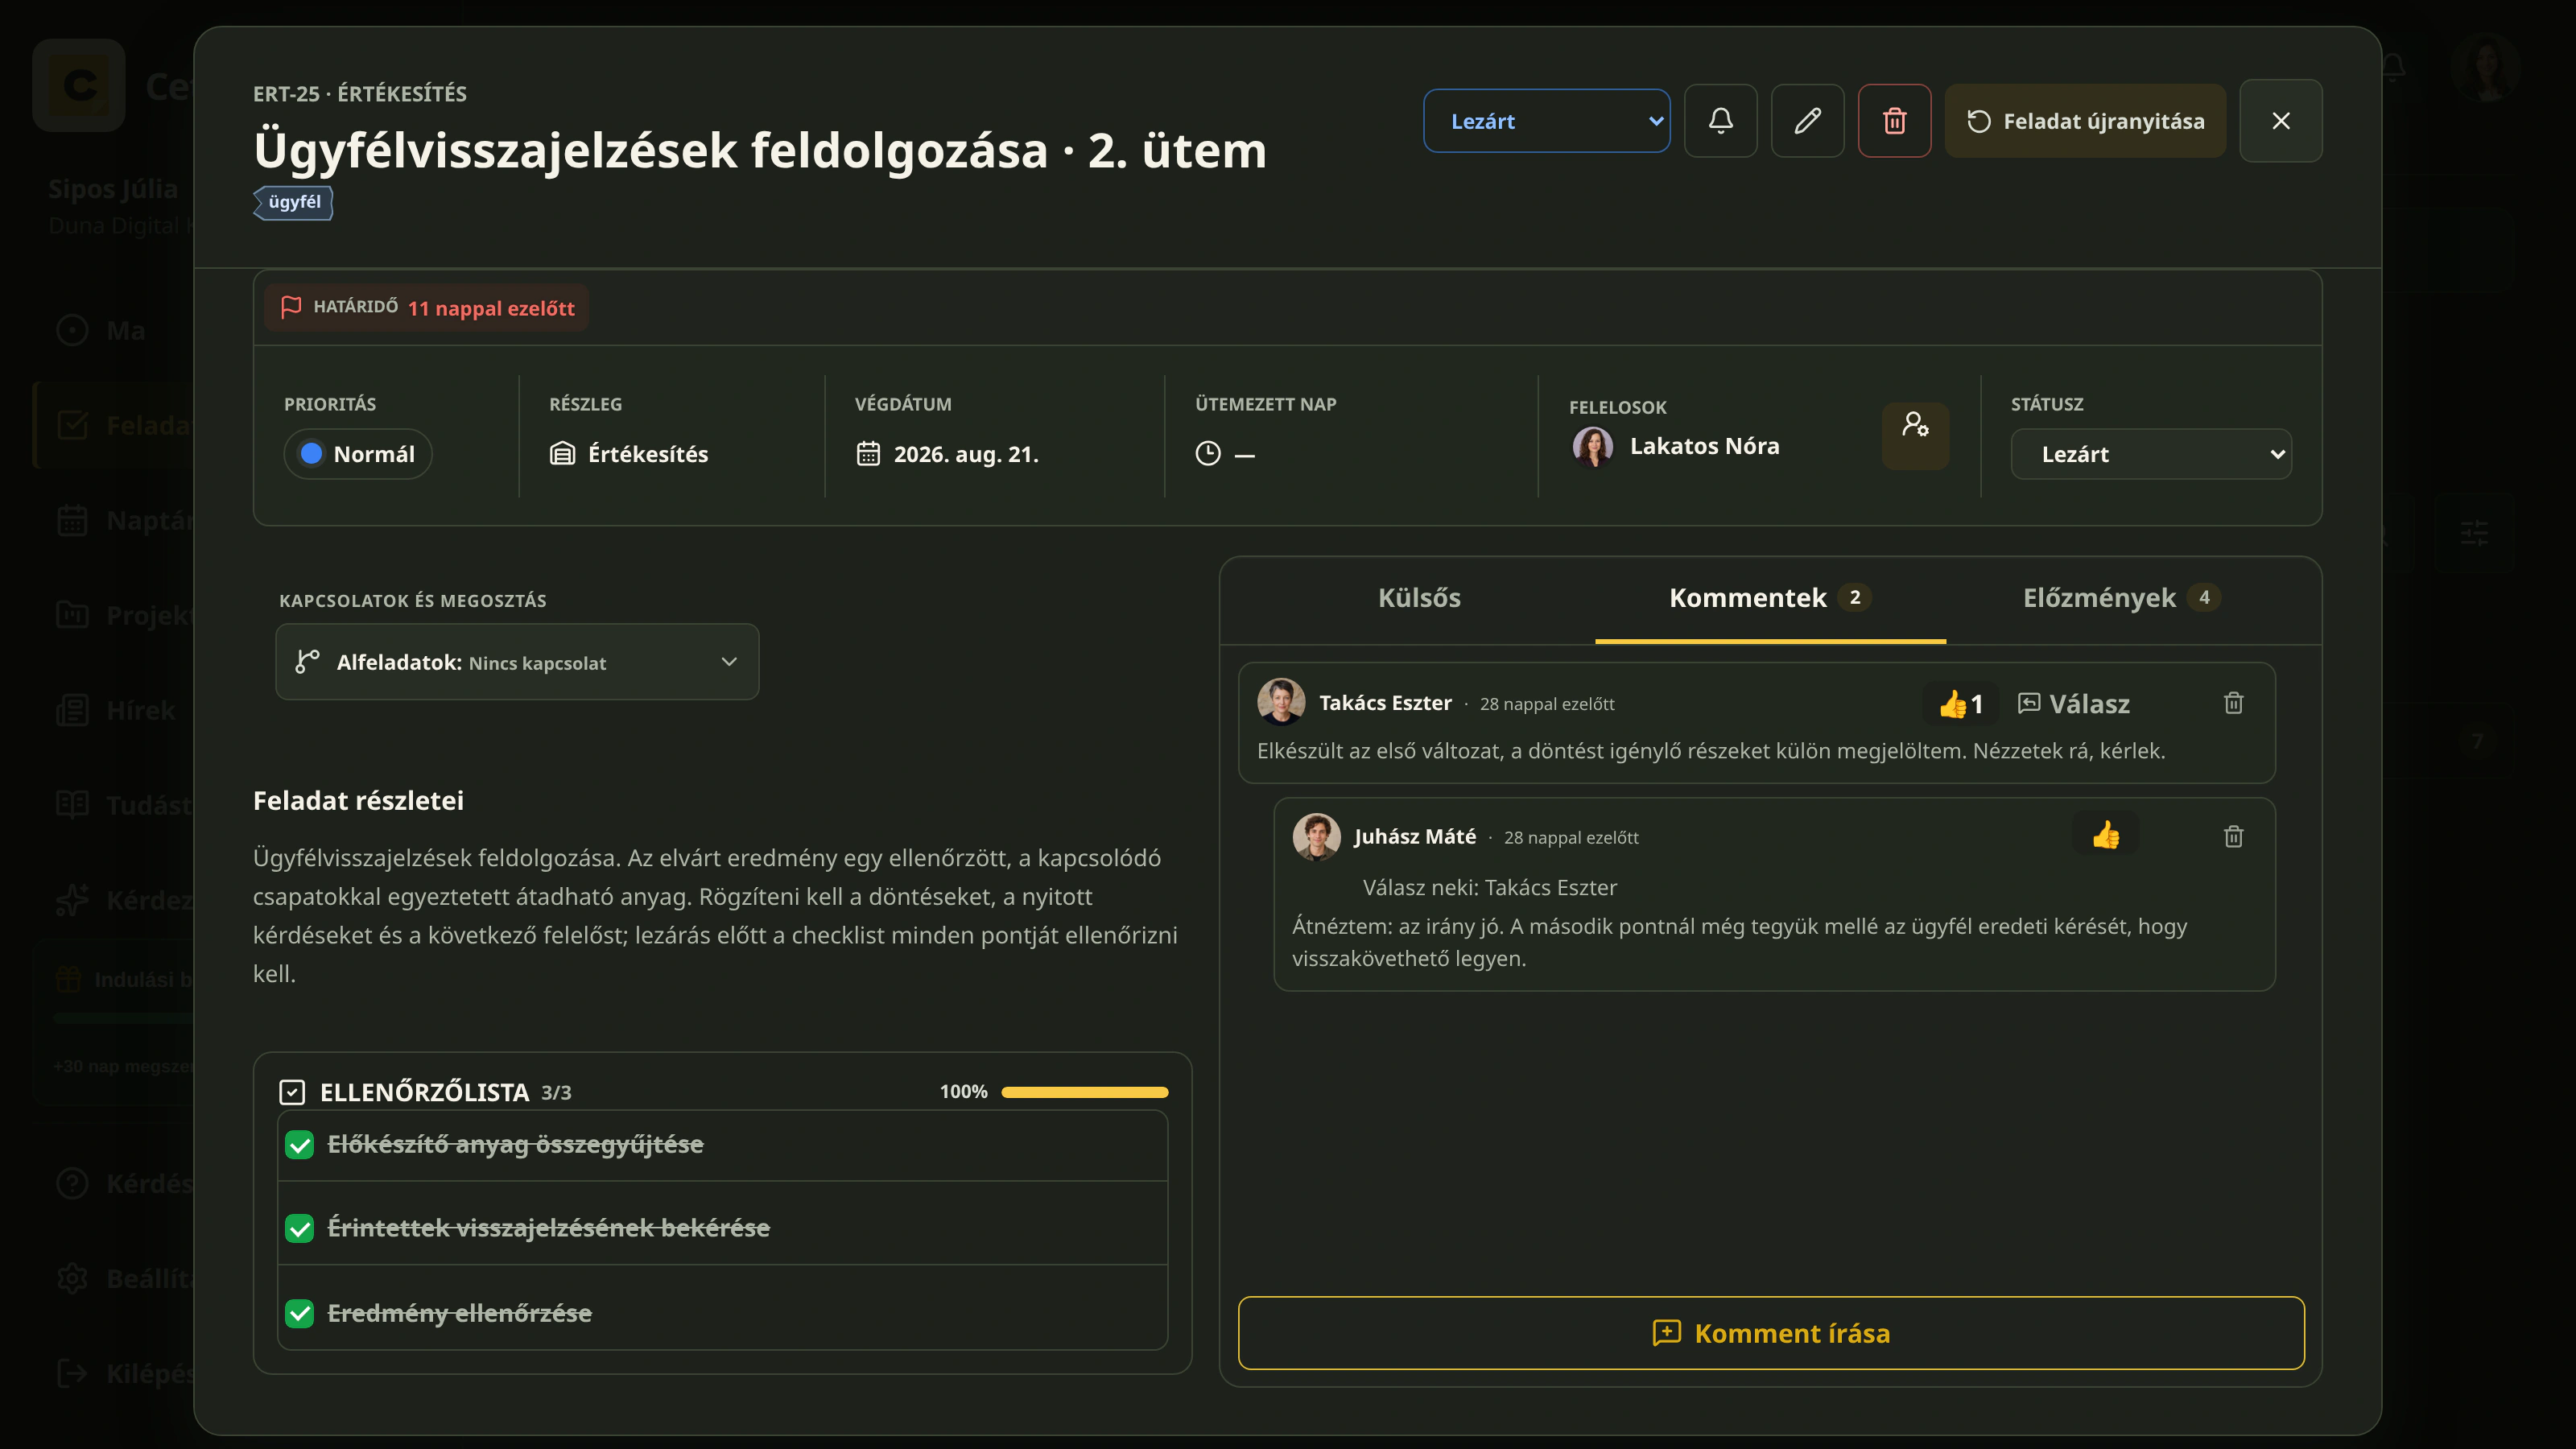Click the Ellenőrzőlista checklist icon
The height and width of the screenshot is (1449, 2576).
(x=292, y=1092)
